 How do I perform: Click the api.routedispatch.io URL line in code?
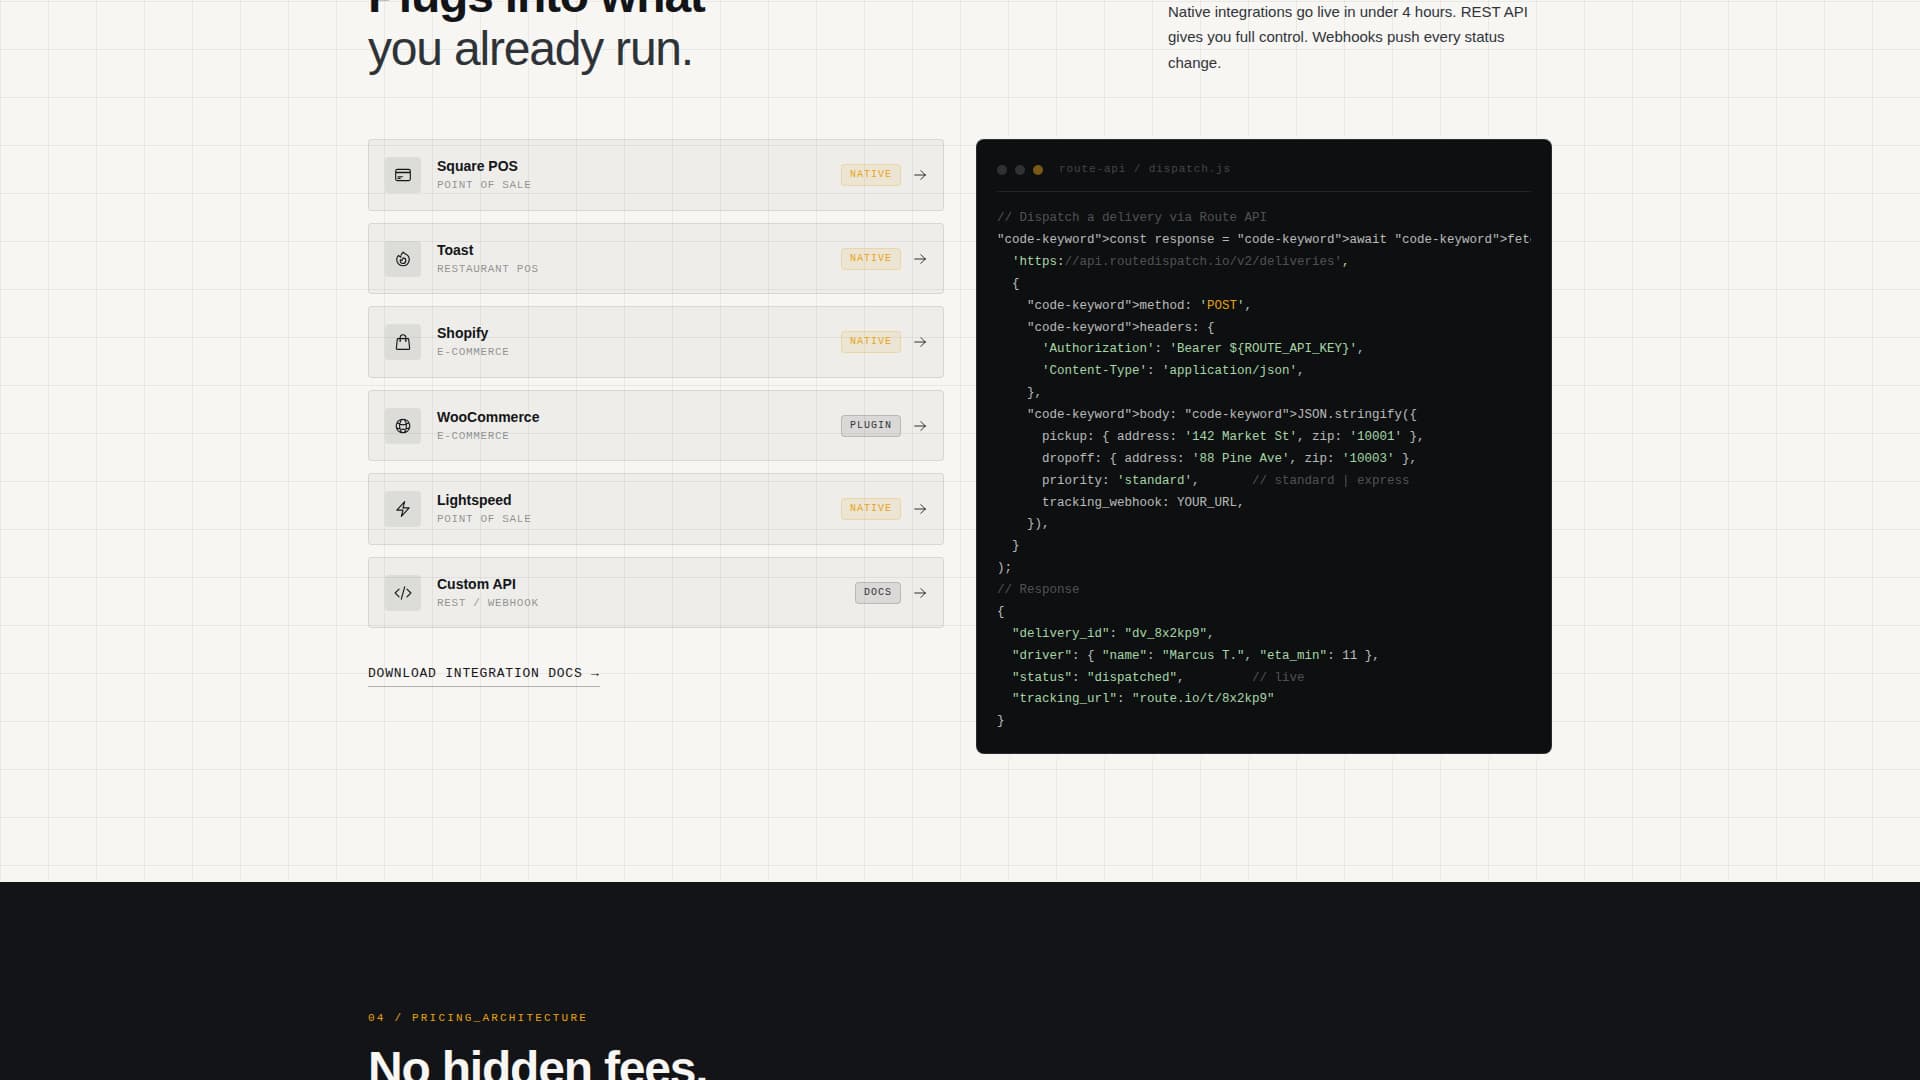pos(1180,261)
